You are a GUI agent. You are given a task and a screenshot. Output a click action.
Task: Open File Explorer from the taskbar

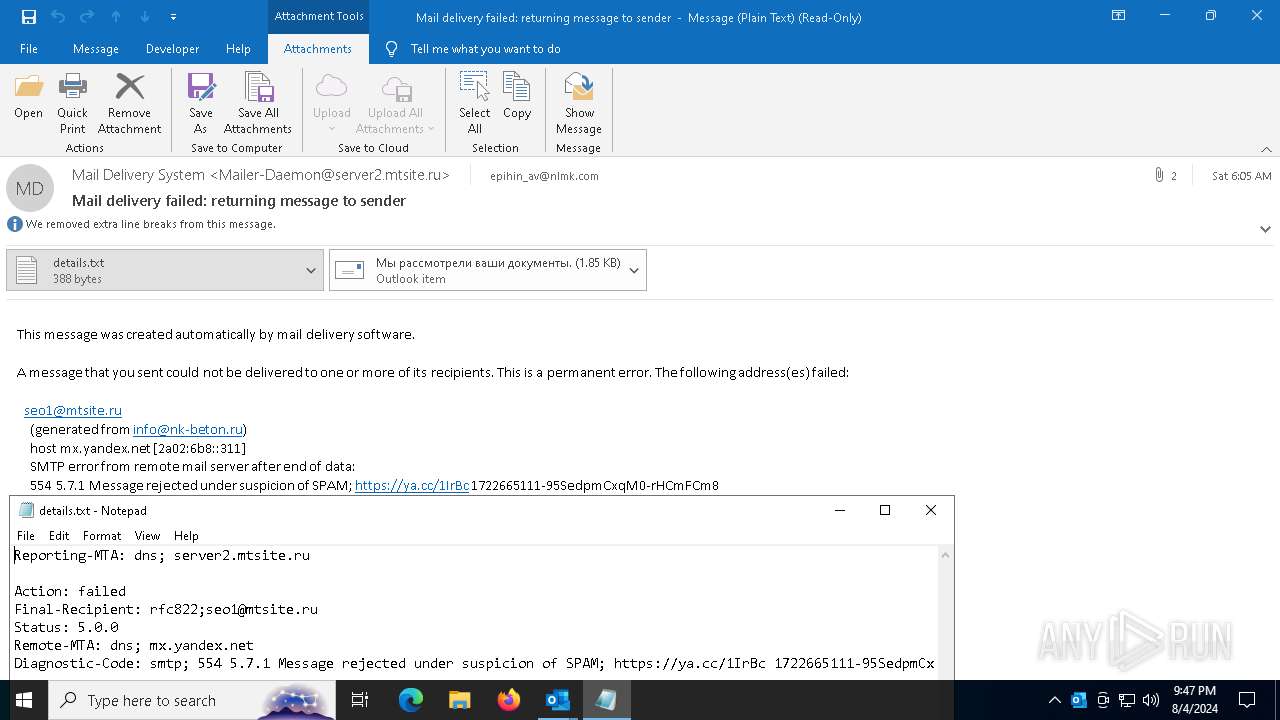tap(460, 700)
